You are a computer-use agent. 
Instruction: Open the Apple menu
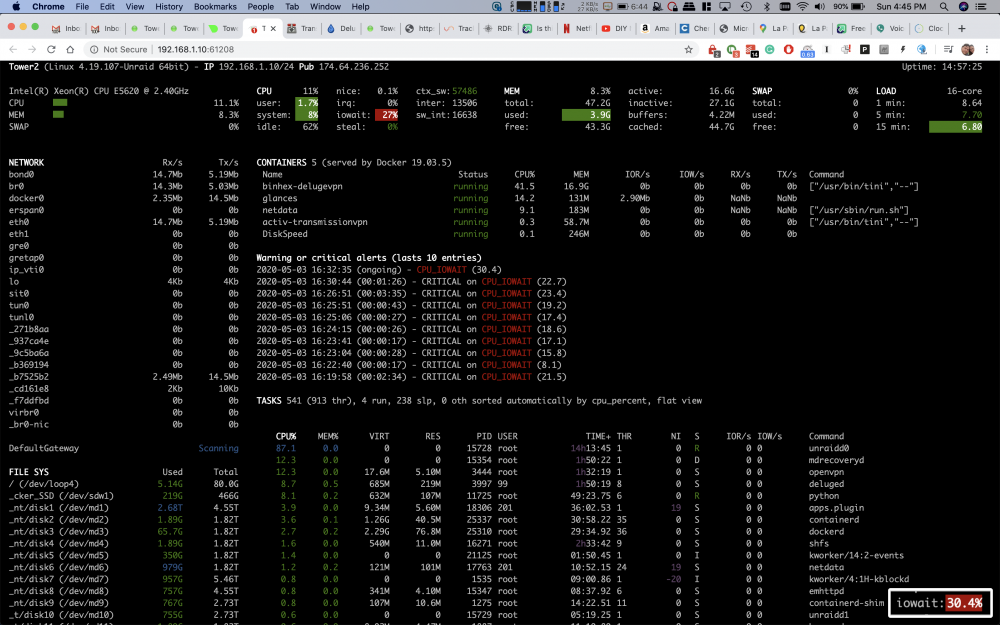pos(16,6)
